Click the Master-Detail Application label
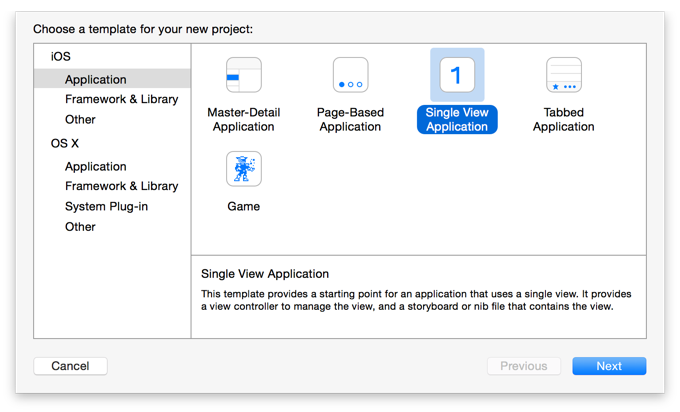This screenshot has height=412, width=680. coord(244,119)
